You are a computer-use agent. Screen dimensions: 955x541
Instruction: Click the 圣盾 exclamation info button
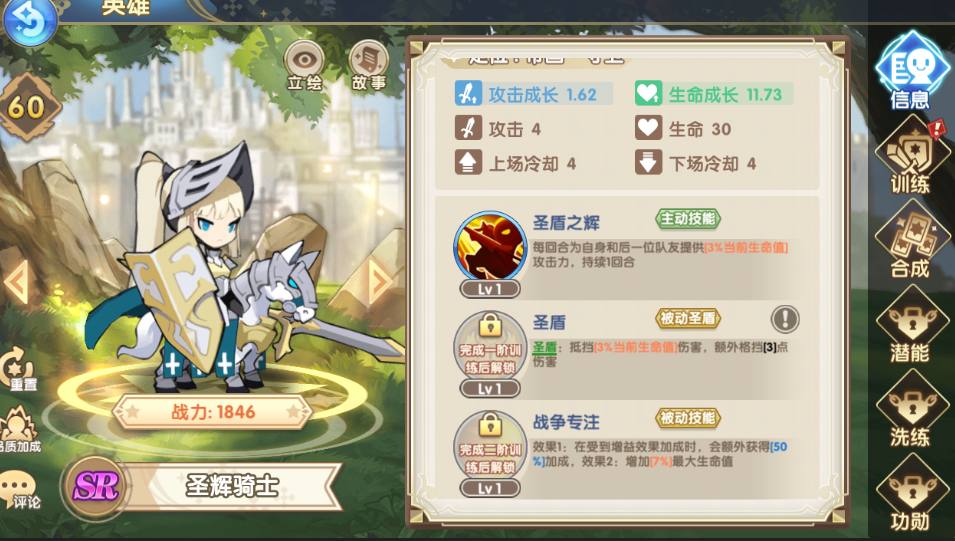pyautogui.click(x=785, y=319)
